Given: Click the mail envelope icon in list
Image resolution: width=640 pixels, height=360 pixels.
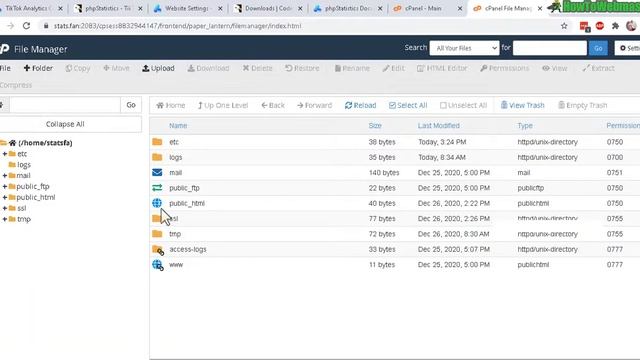Looking at the screenshot, I should [157, 173].
